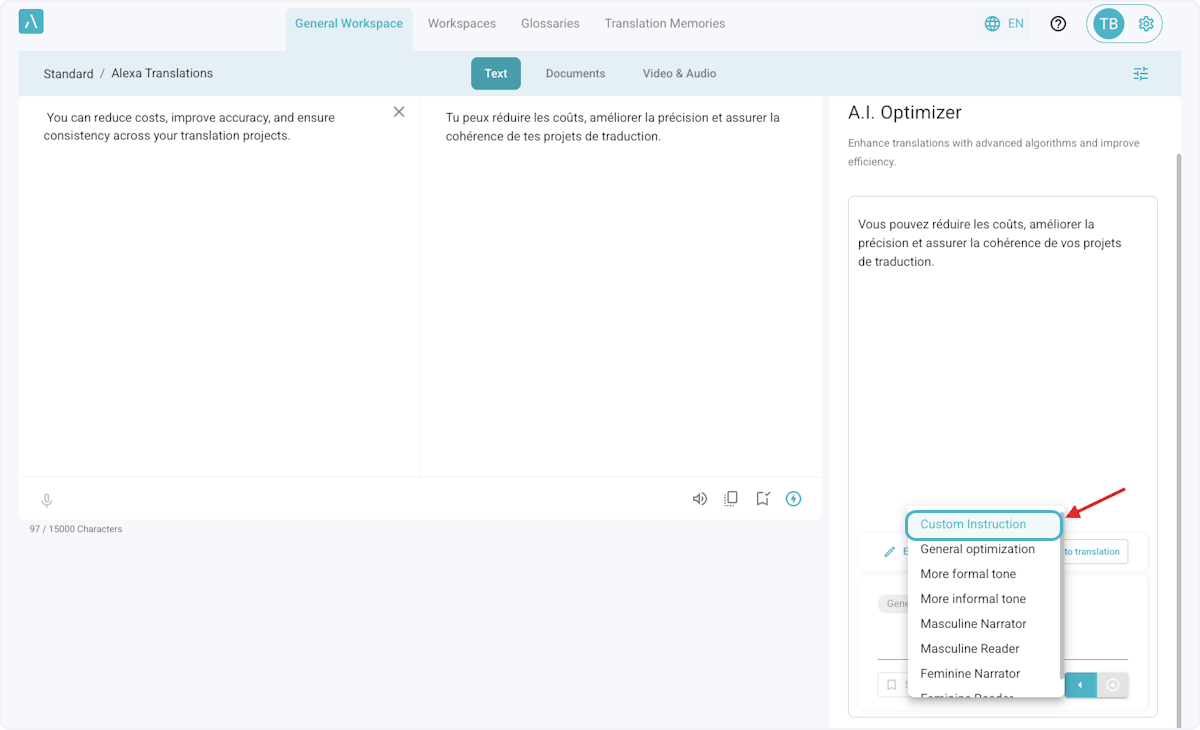Click the bookmark save translation icon
Image resolution: width=1200 pixels, height=730 pixels.
click(x=763, y=499)
